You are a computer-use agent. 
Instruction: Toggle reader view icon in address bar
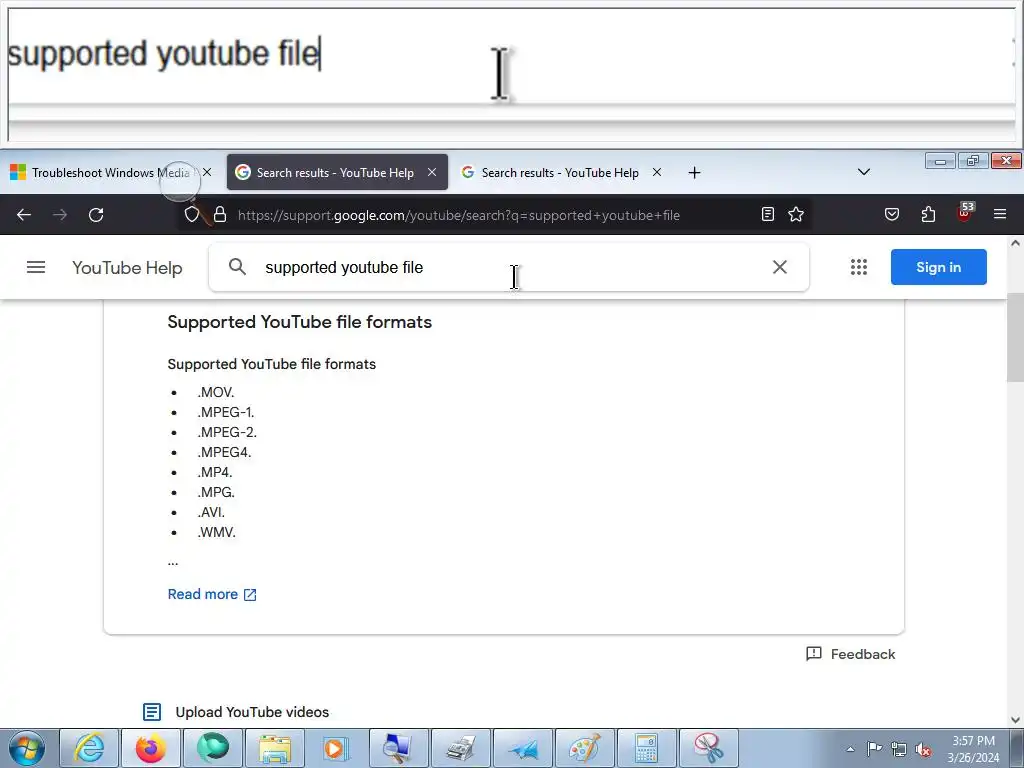click(x=768, y=214)
